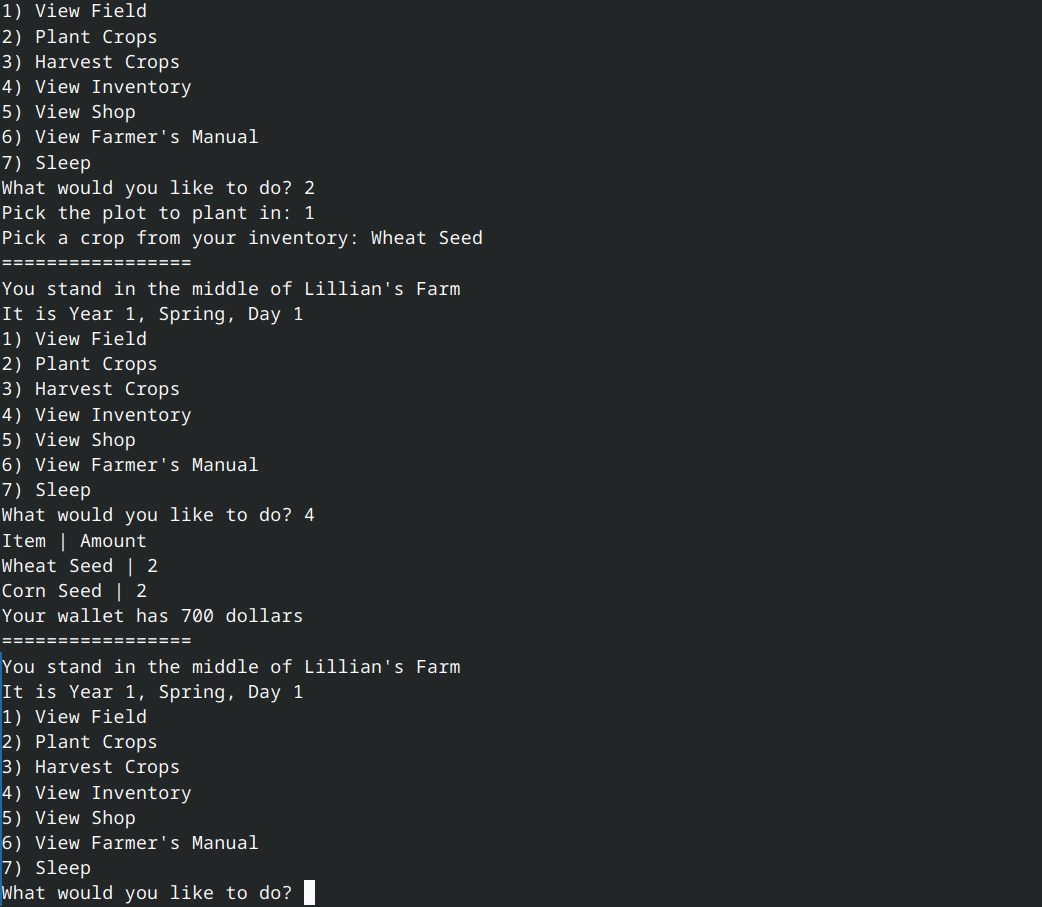Image resolution: width=1042 pixels, height=907 pixels.
Task: Select "6) View Farmer's Manual" in the last menu
Action: click(130, 843)
